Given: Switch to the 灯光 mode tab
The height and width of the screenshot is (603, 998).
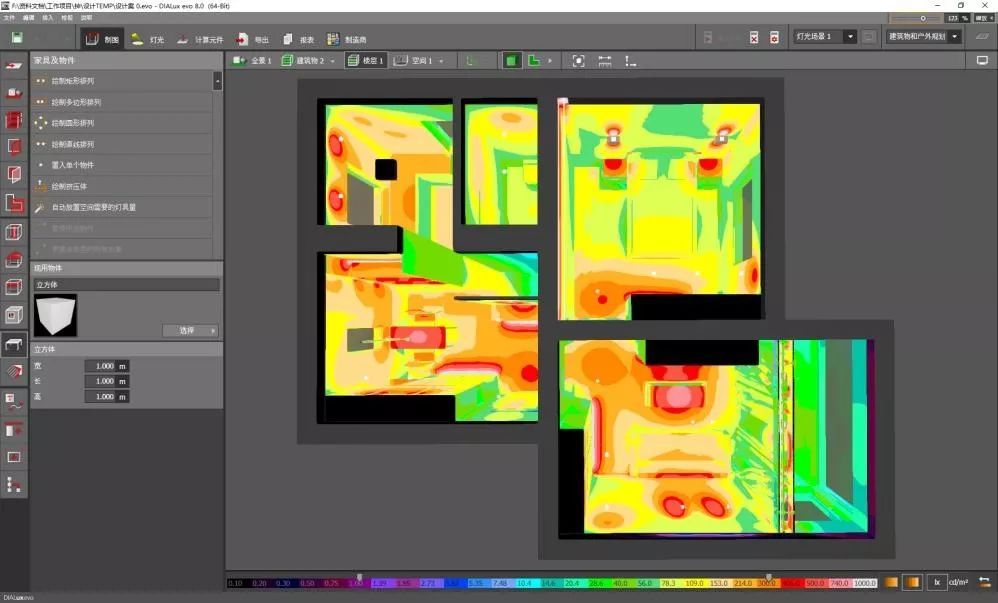Looking at the screenshot, I should point(148,39).
